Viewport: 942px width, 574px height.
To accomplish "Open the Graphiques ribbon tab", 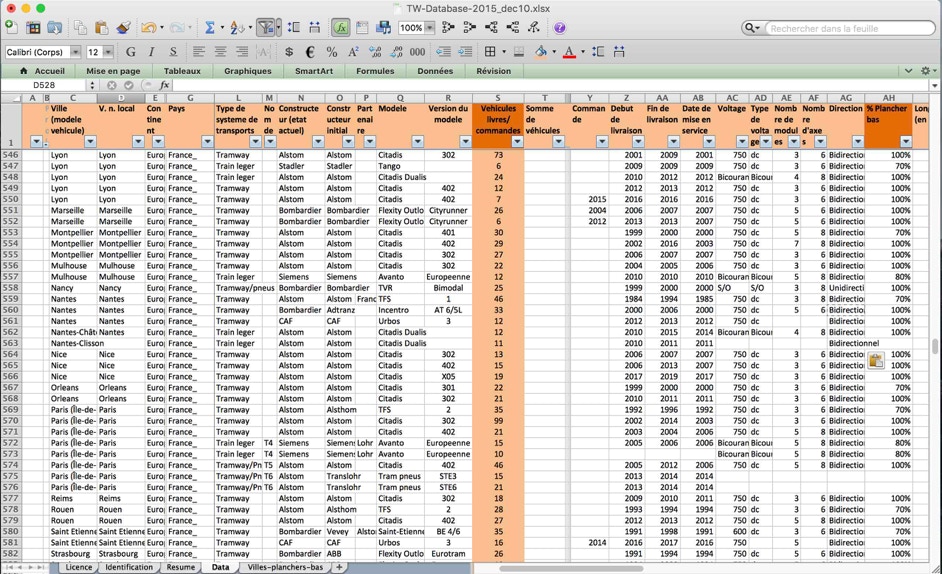I will point(248,71).
